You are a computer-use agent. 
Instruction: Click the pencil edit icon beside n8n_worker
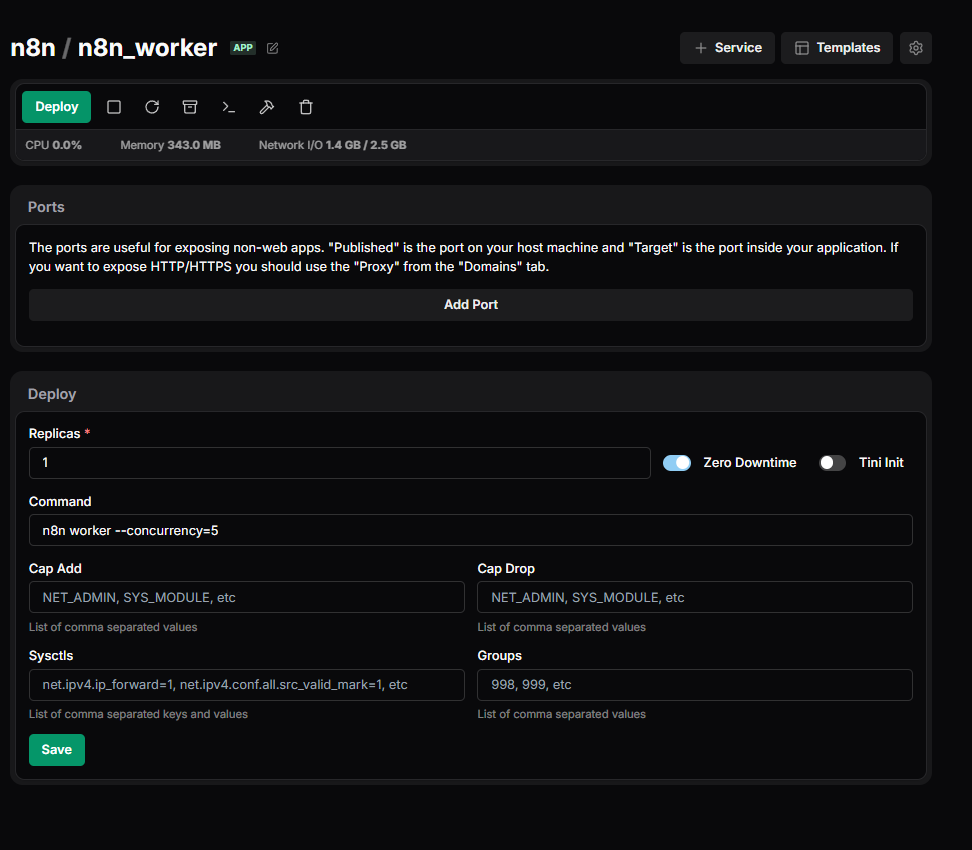(x=273, y=48)
